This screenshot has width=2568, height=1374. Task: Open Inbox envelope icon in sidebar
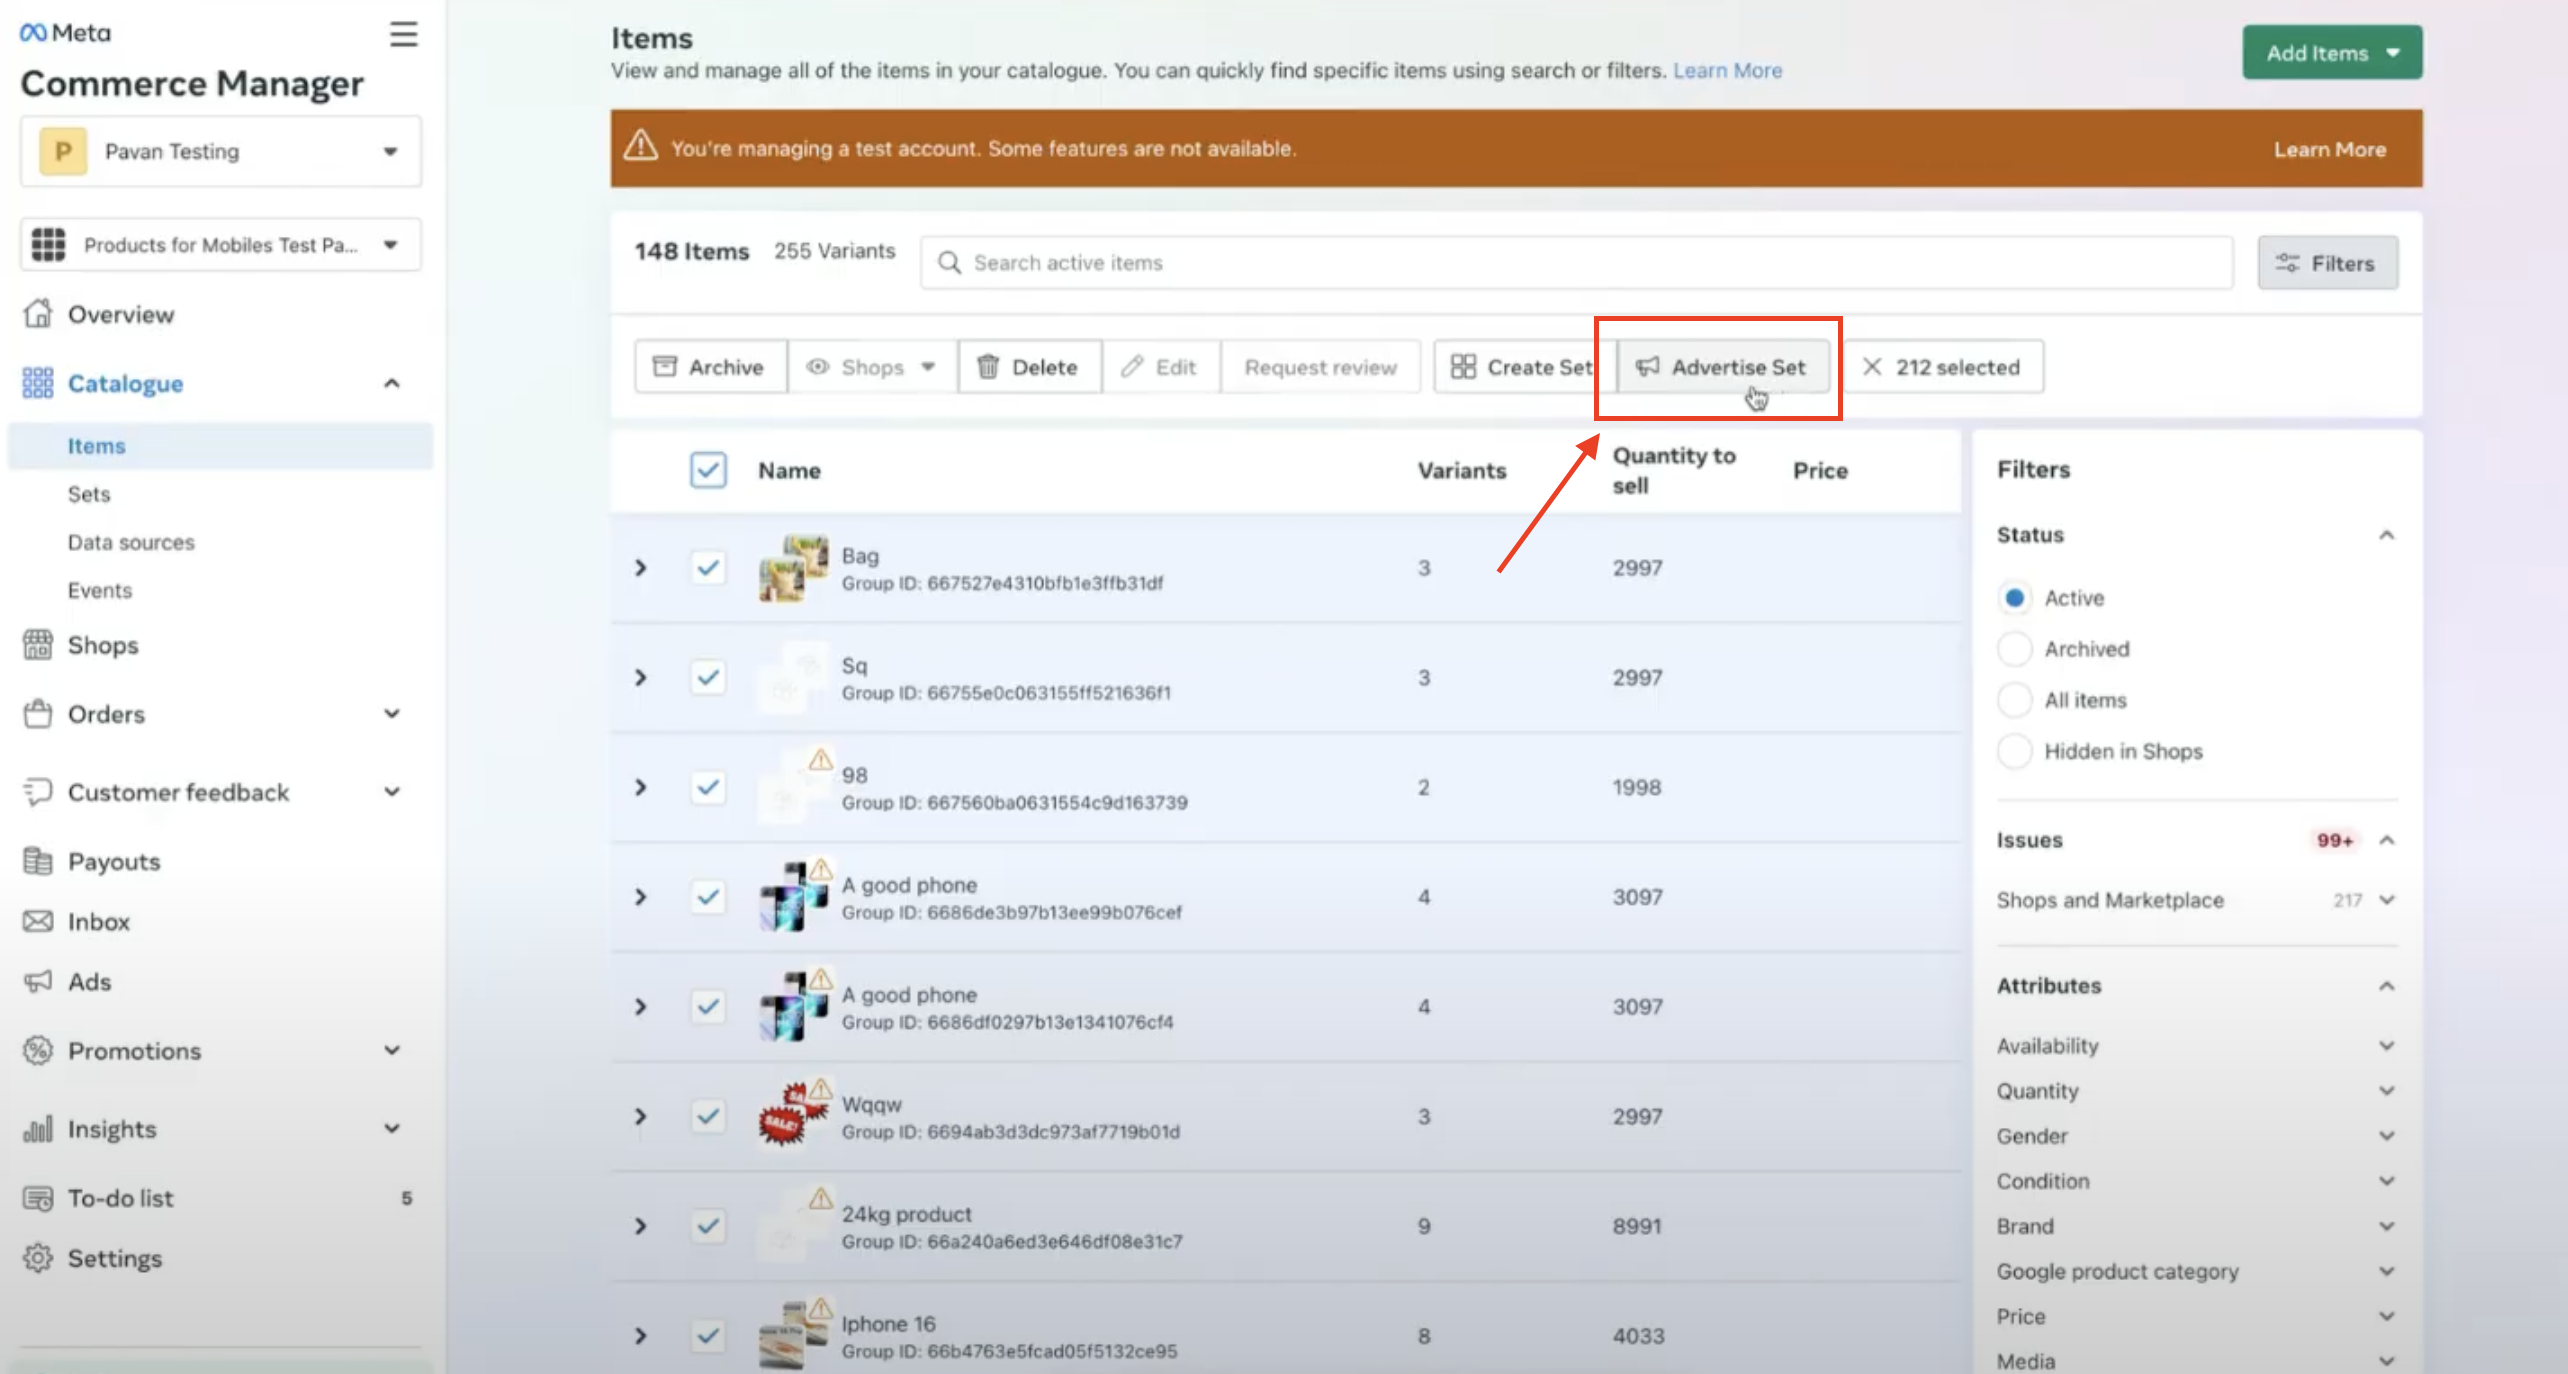pos(38,921)
